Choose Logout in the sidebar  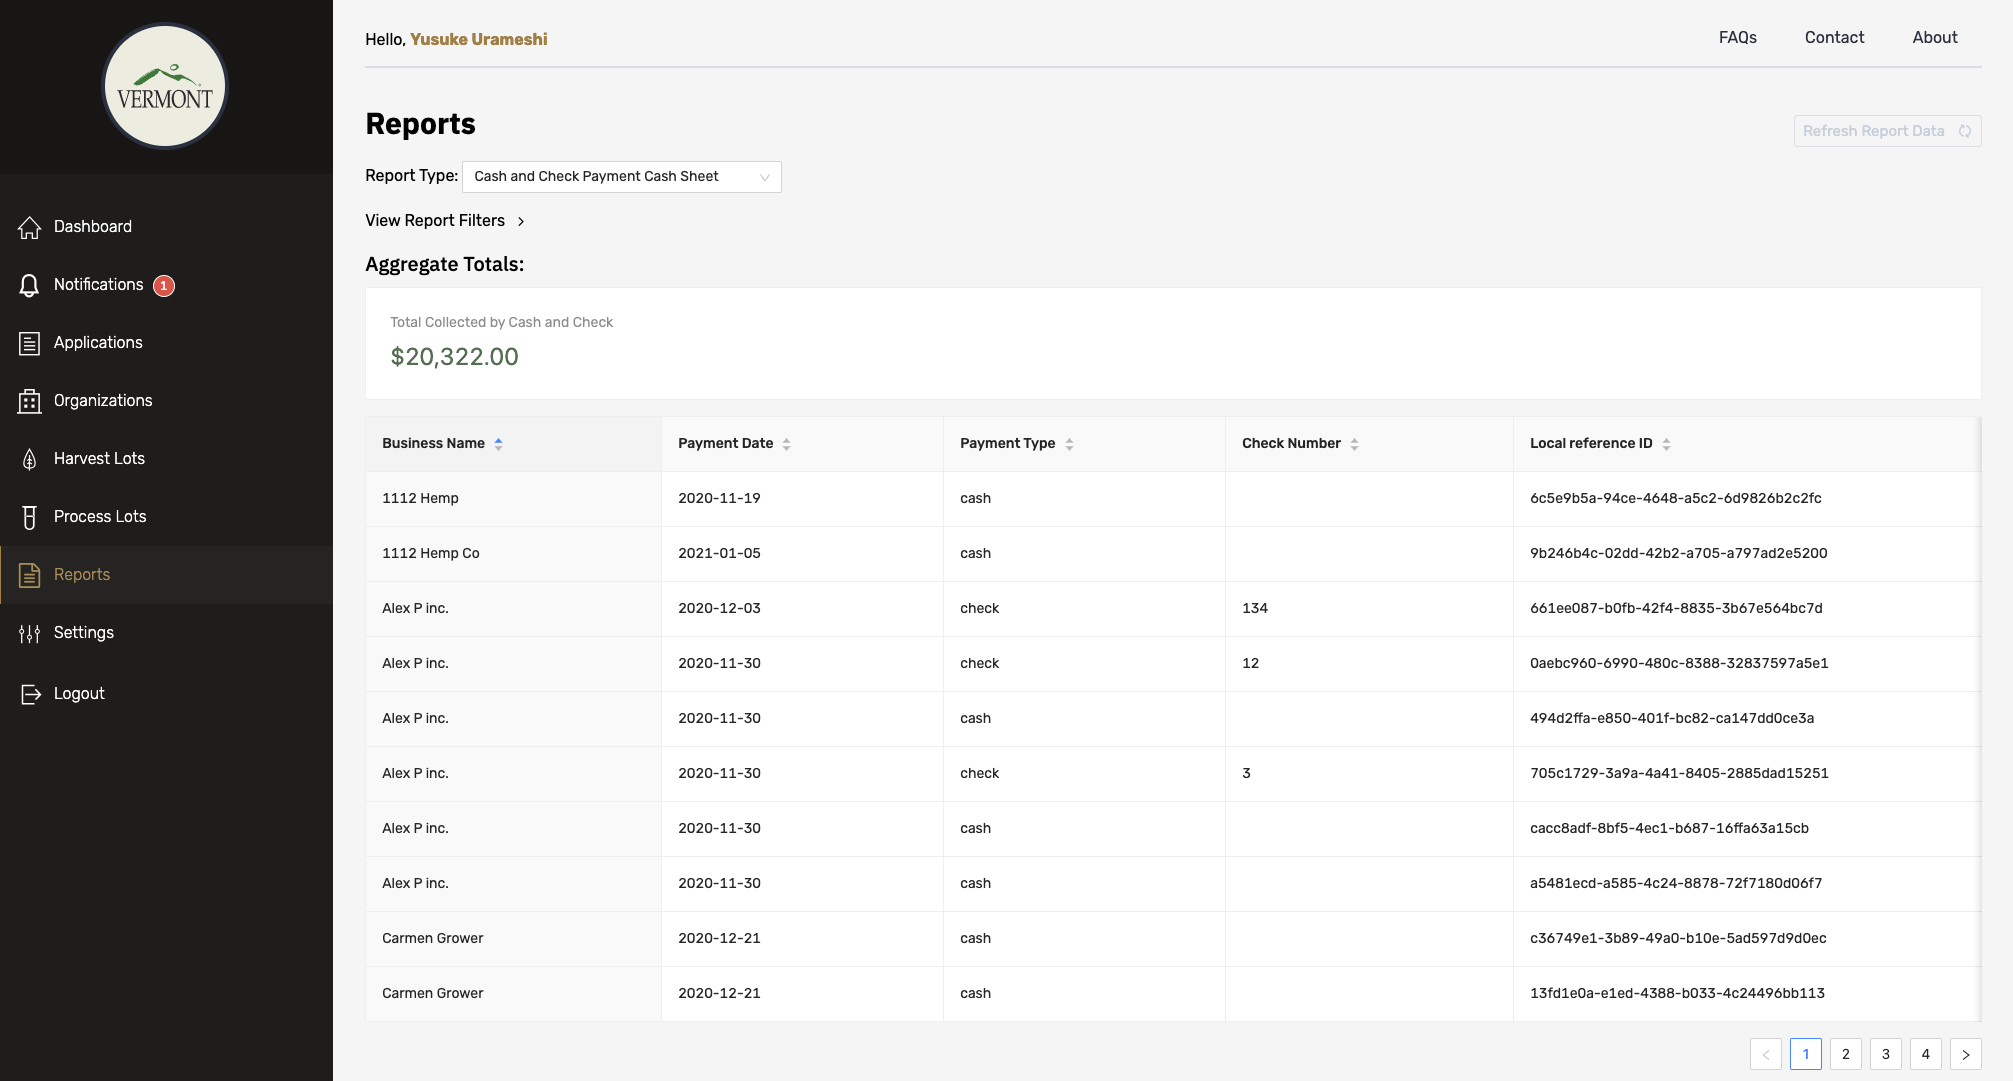pyautogui.click(x=166, y=694)
